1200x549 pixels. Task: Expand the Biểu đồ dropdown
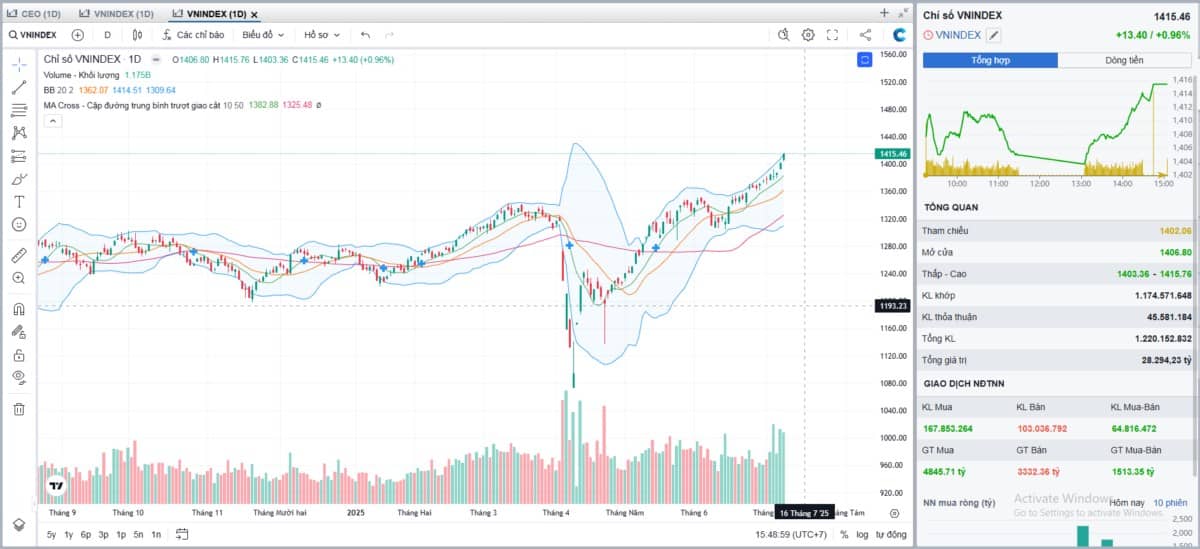[264, 34]
